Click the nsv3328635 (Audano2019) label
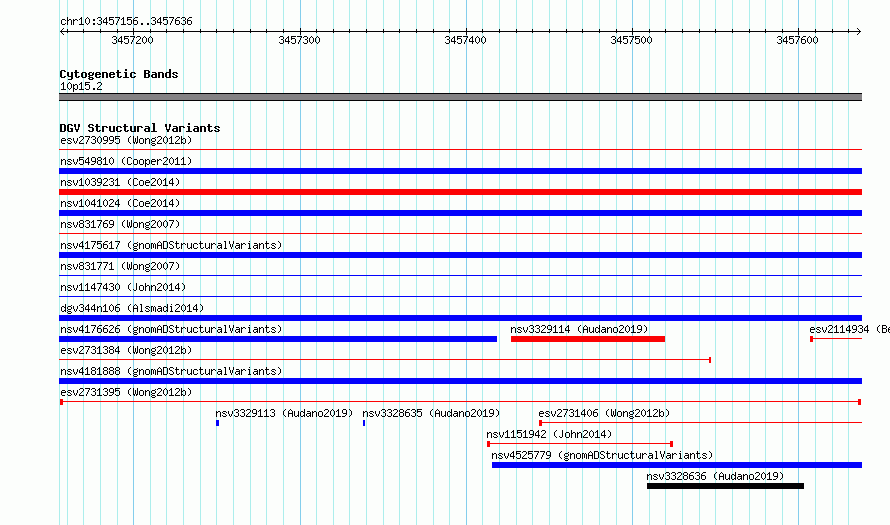The image size is (890, 525). tap(431, 413)
